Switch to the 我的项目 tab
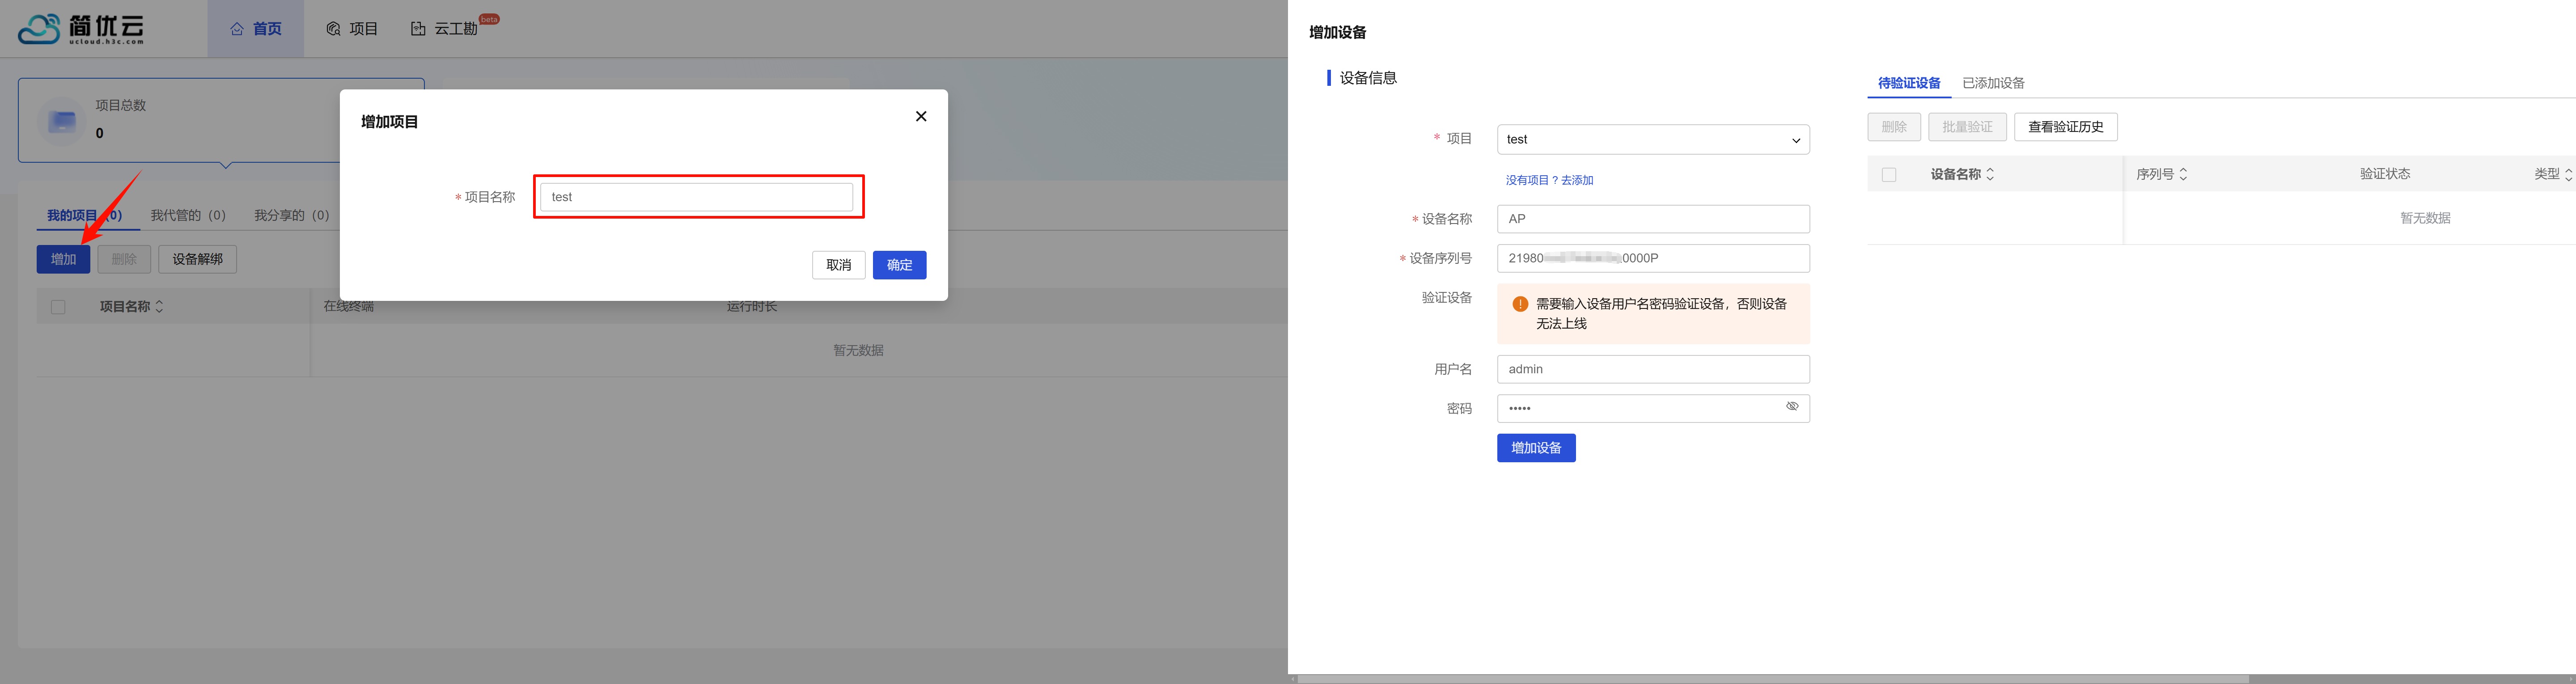 point(85,215)
